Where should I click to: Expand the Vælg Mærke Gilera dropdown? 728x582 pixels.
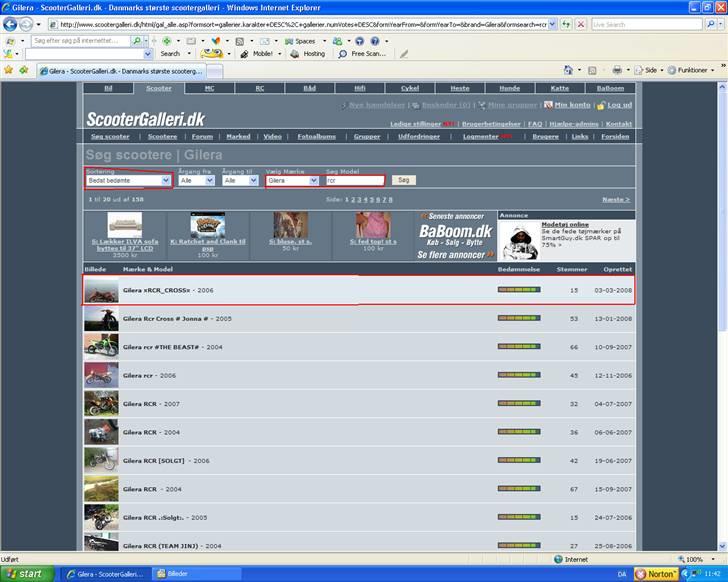click(292, 180)
